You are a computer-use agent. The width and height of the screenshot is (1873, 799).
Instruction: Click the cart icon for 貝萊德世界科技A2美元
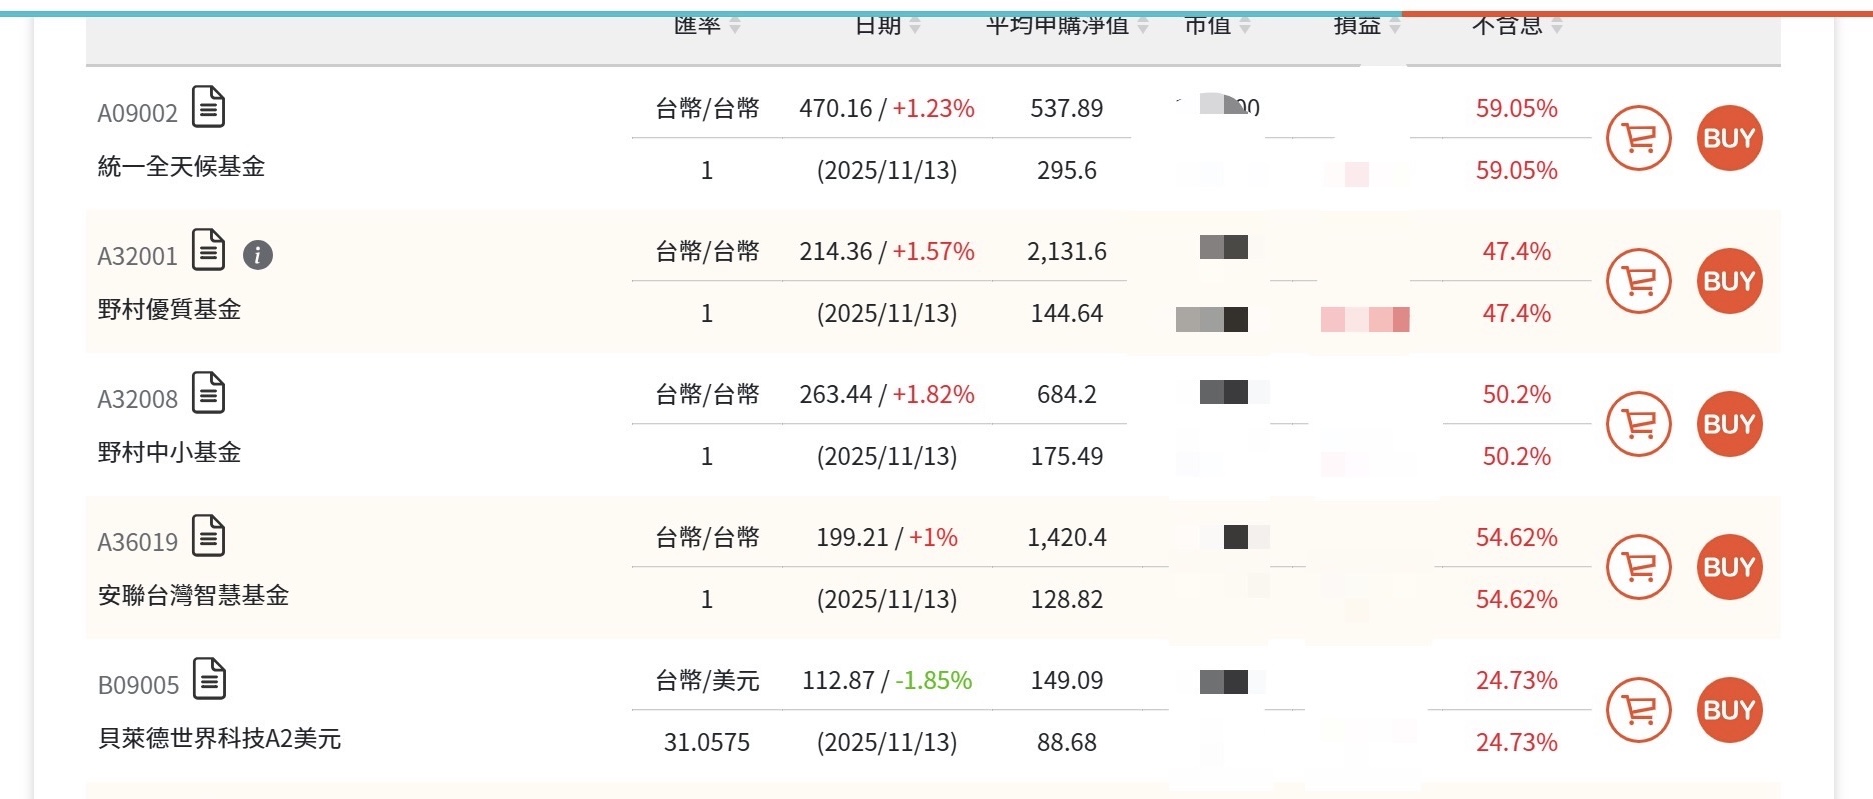tap(1637, 710)
